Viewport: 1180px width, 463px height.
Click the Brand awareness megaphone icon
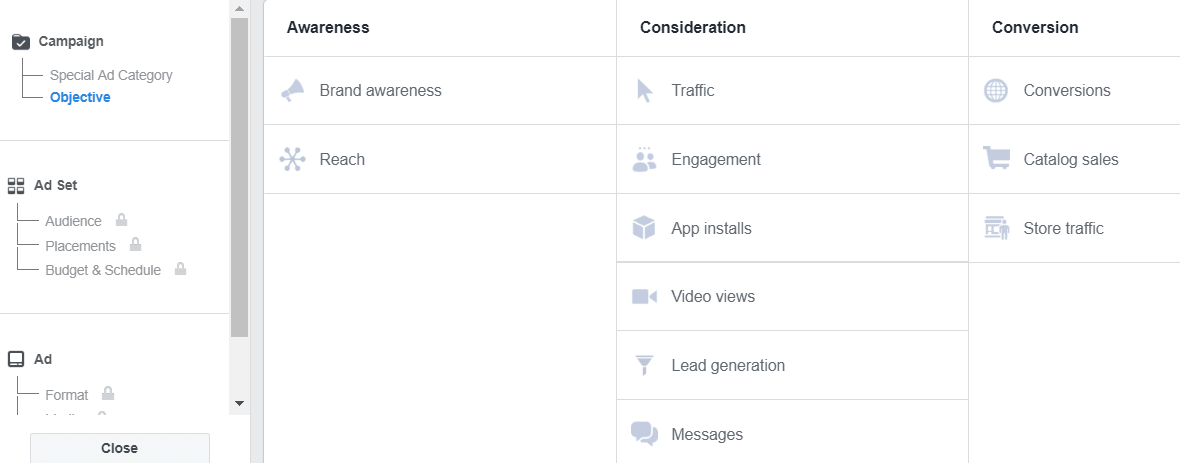click(292, 91)
